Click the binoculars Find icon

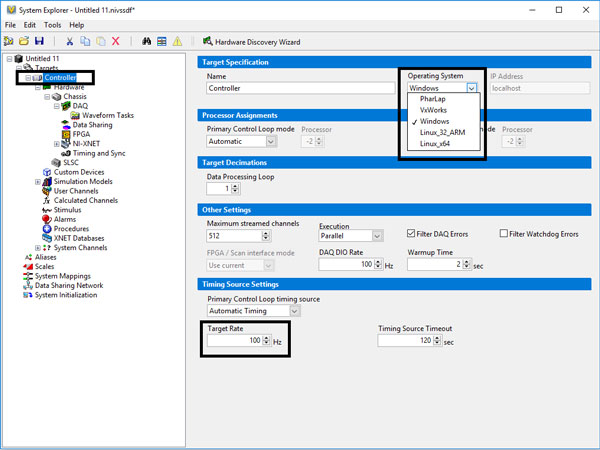(x=146, y=41)
